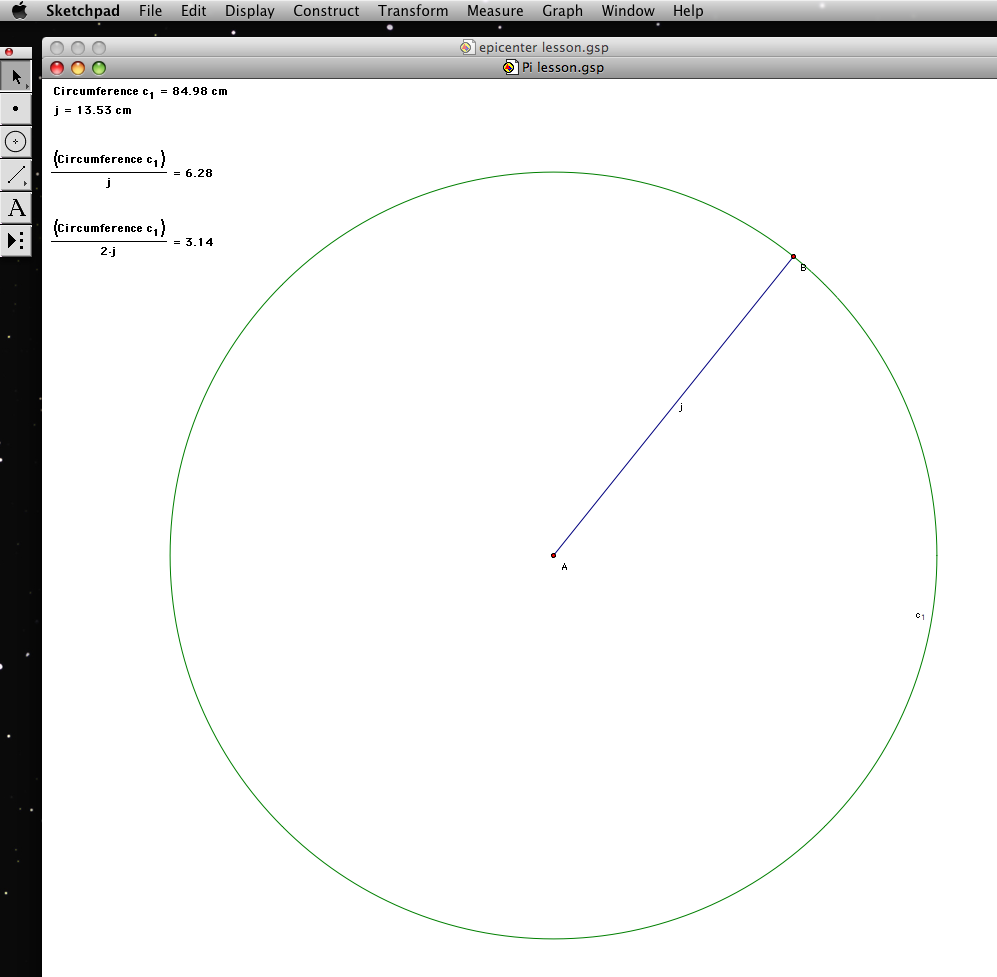
Task: Open the Edit menu
Action: 193,11
